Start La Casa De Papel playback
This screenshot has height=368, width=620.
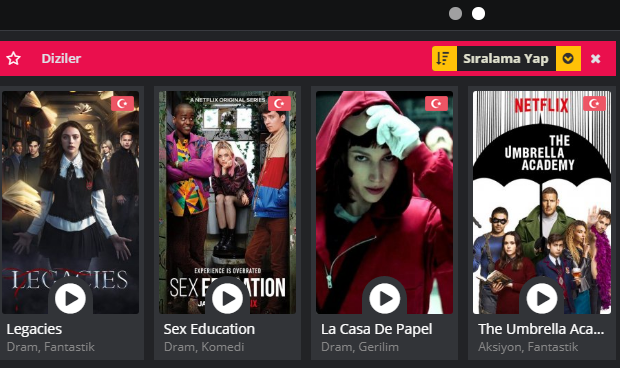[x=384, y=298]
